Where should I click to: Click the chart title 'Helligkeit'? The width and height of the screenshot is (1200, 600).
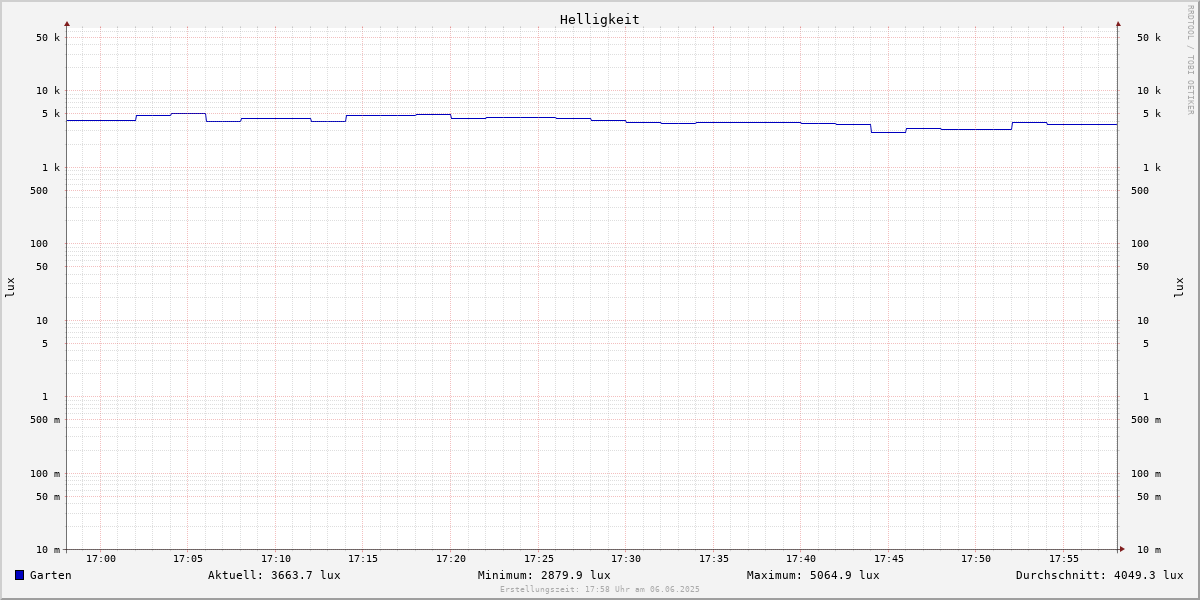(600, 19)
